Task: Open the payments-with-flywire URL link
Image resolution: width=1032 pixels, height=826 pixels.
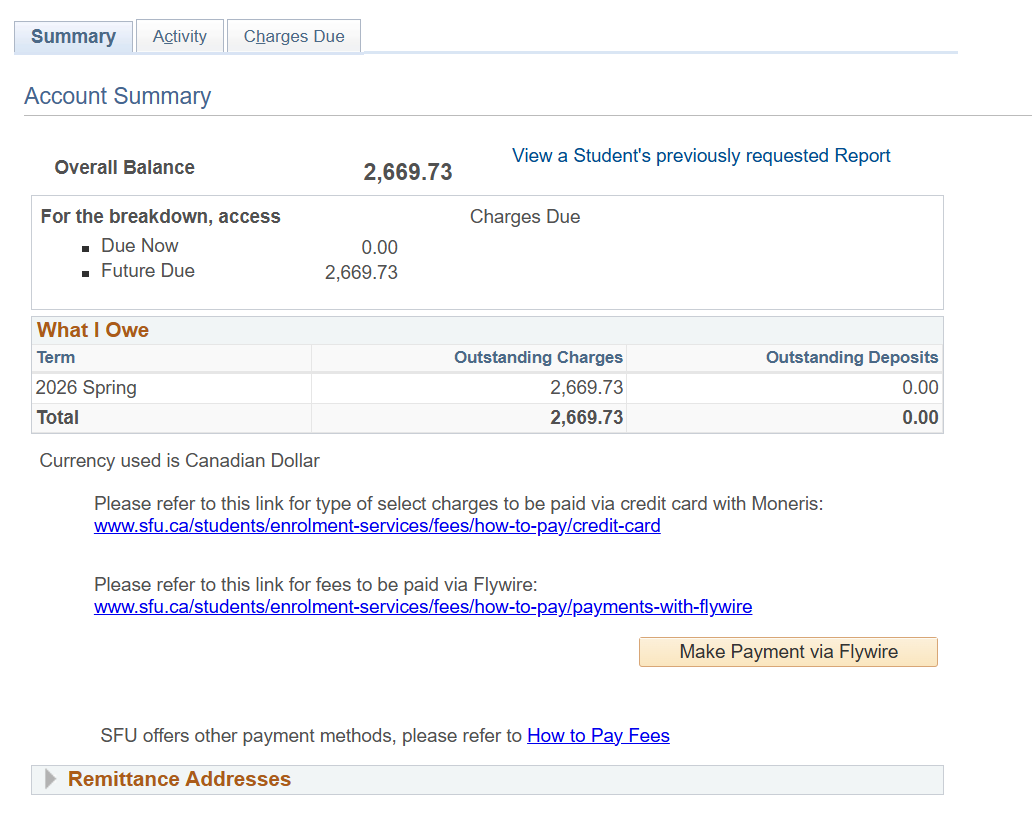Action: click(423, 607)
